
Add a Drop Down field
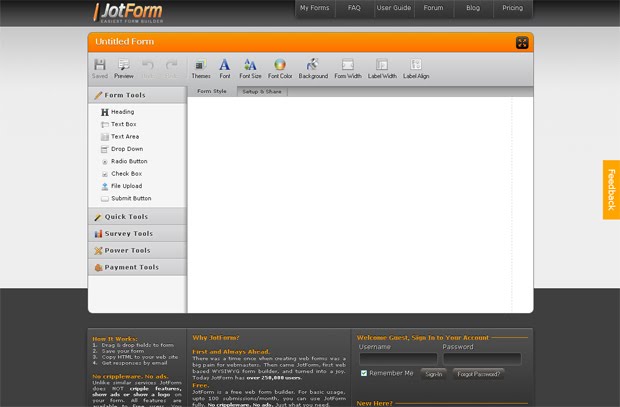coord(122,149)
